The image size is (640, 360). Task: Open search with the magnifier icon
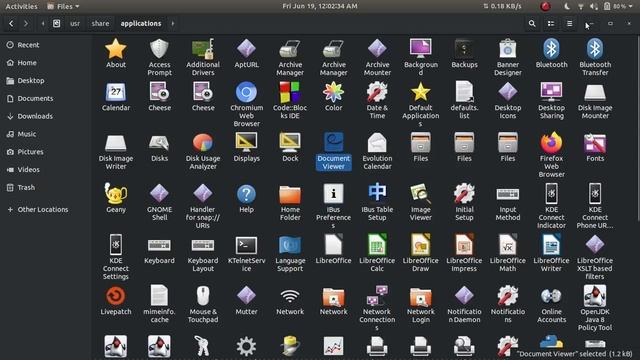532,24
